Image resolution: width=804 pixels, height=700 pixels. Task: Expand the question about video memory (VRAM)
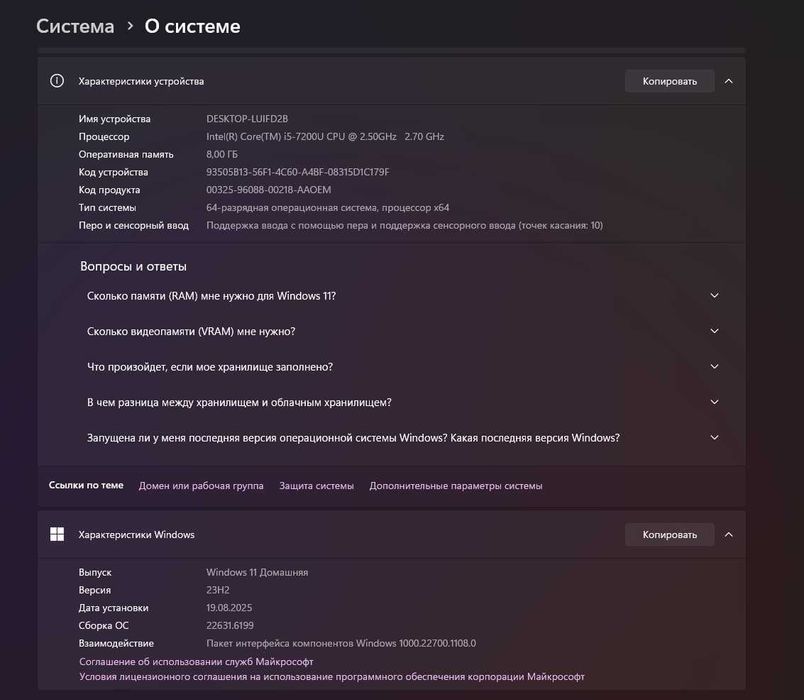coord(714,331)
